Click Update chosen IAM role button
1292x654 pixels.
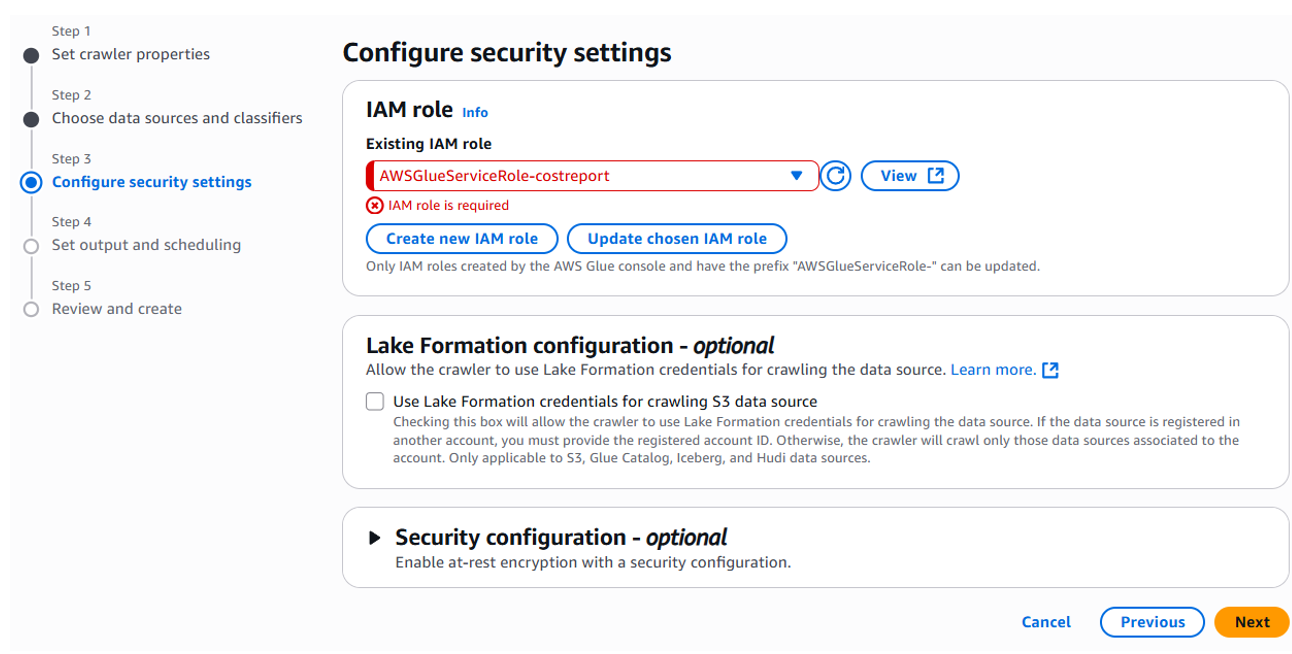point(677,239)
